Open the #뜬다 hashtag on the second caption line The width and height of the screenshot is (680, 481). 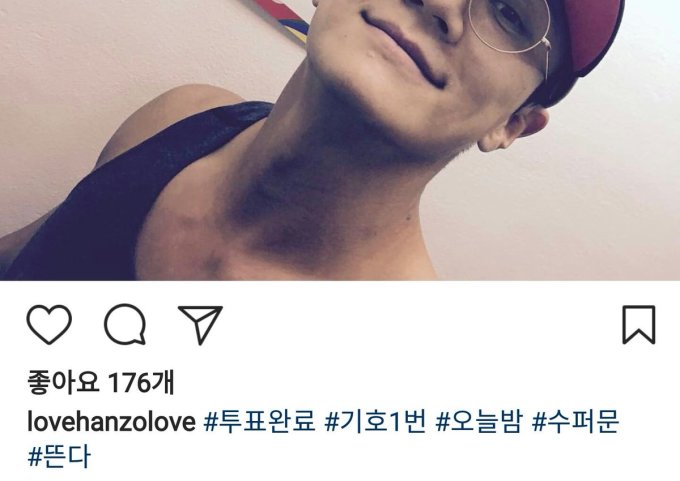pyautogui.click(x=59, y=456)
